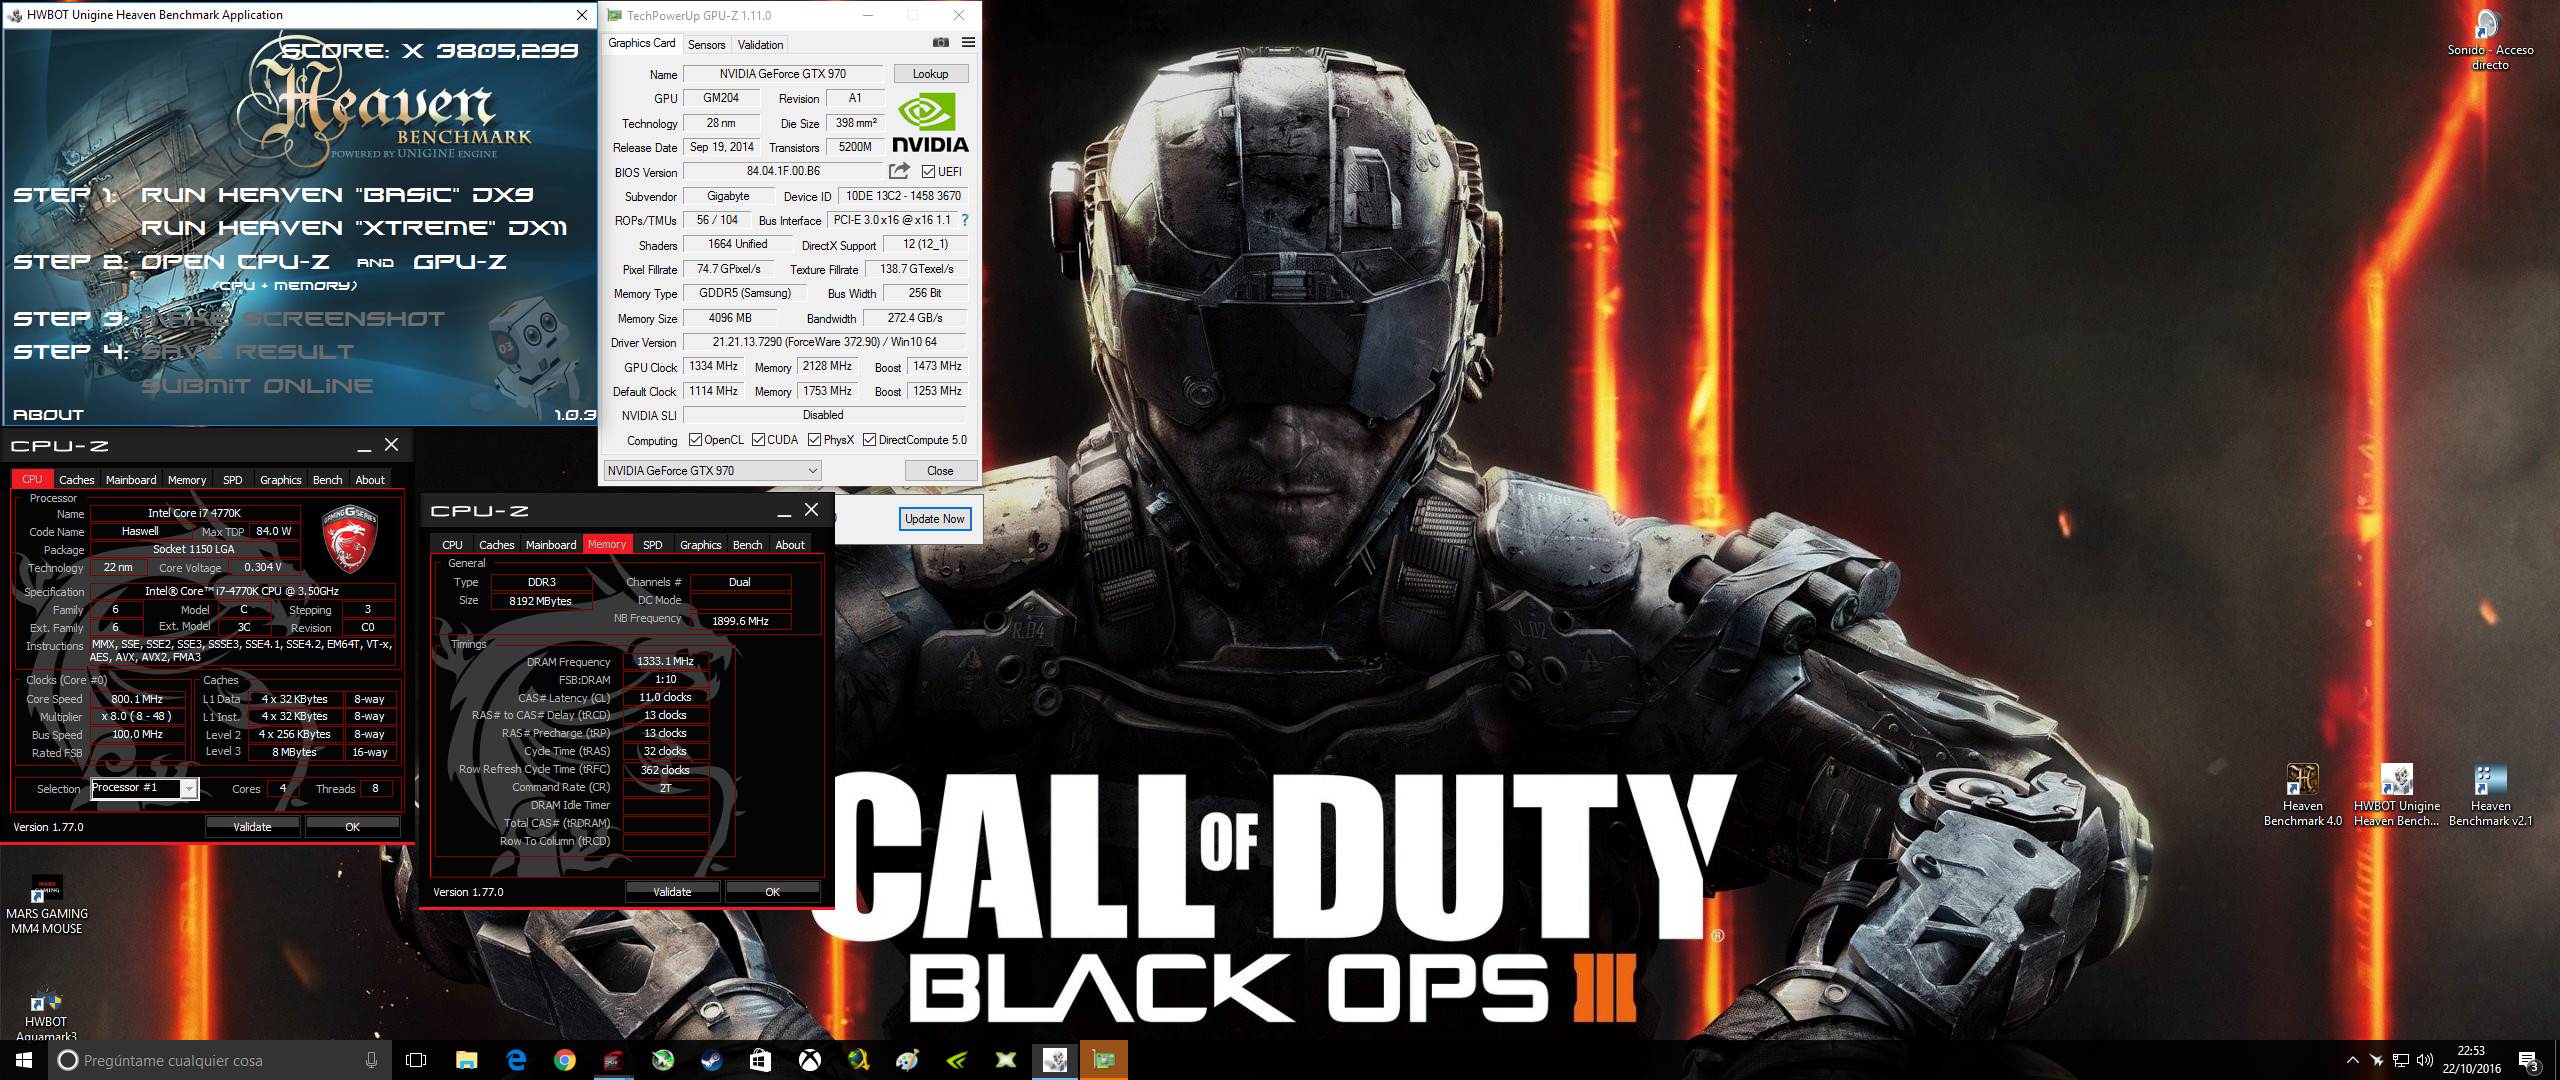Switch to the Sensors tab in GPU-Z
Screen dimensions: 2560x1080
pos(706,45)
